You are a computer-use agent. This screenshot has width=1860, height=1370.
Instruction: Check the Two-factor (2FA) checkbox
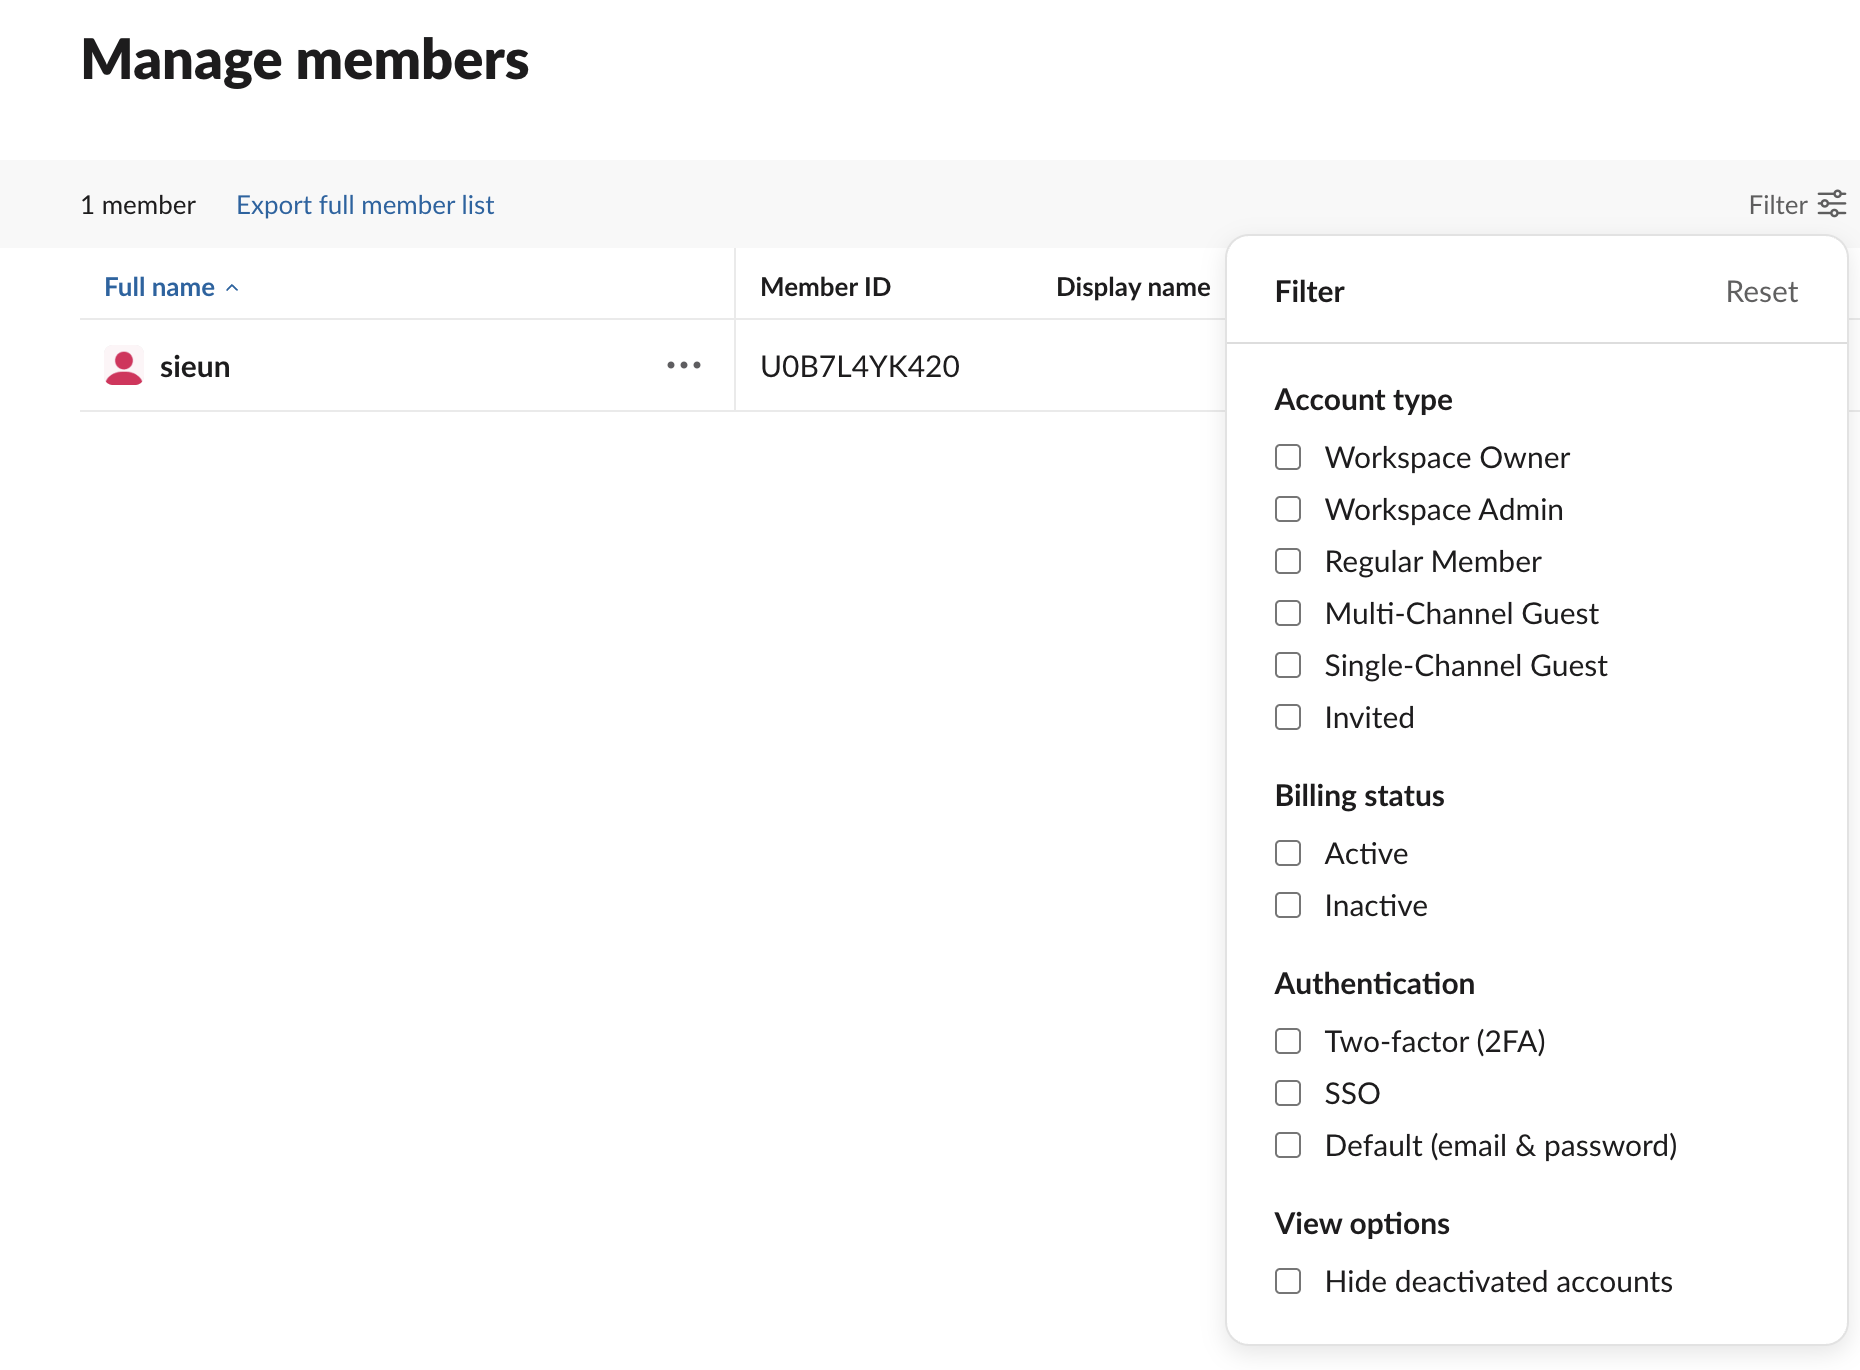(1288, 1041)
